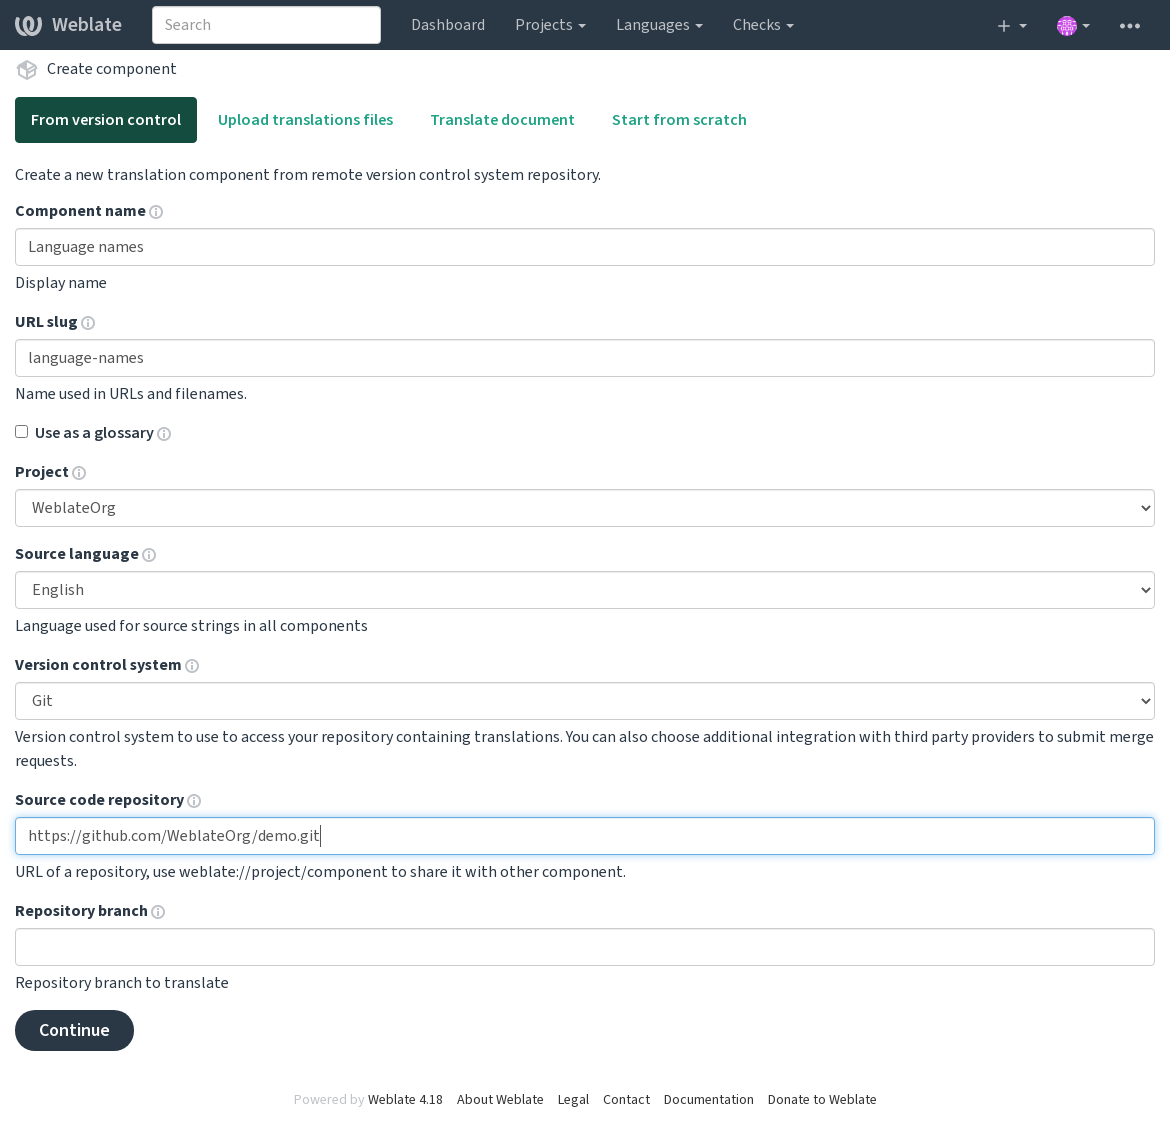Click the Weblate brand text in navbar
The image size is (1170, 1138).
[x=87, y=25]
